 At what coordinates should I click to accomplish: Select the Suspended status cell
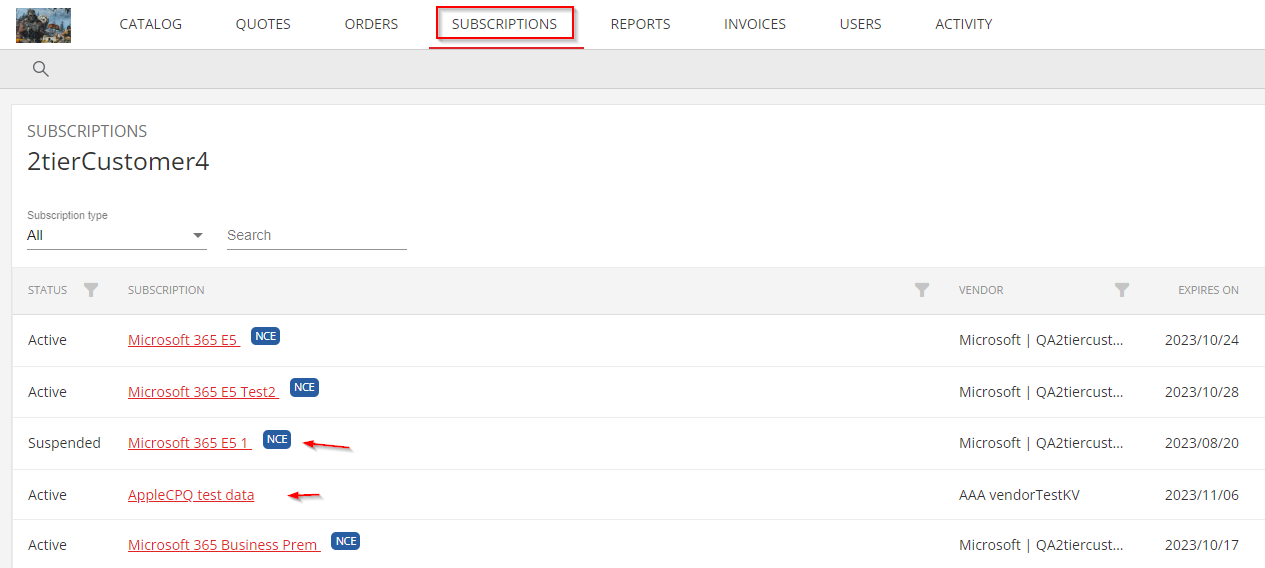[64, 443]
